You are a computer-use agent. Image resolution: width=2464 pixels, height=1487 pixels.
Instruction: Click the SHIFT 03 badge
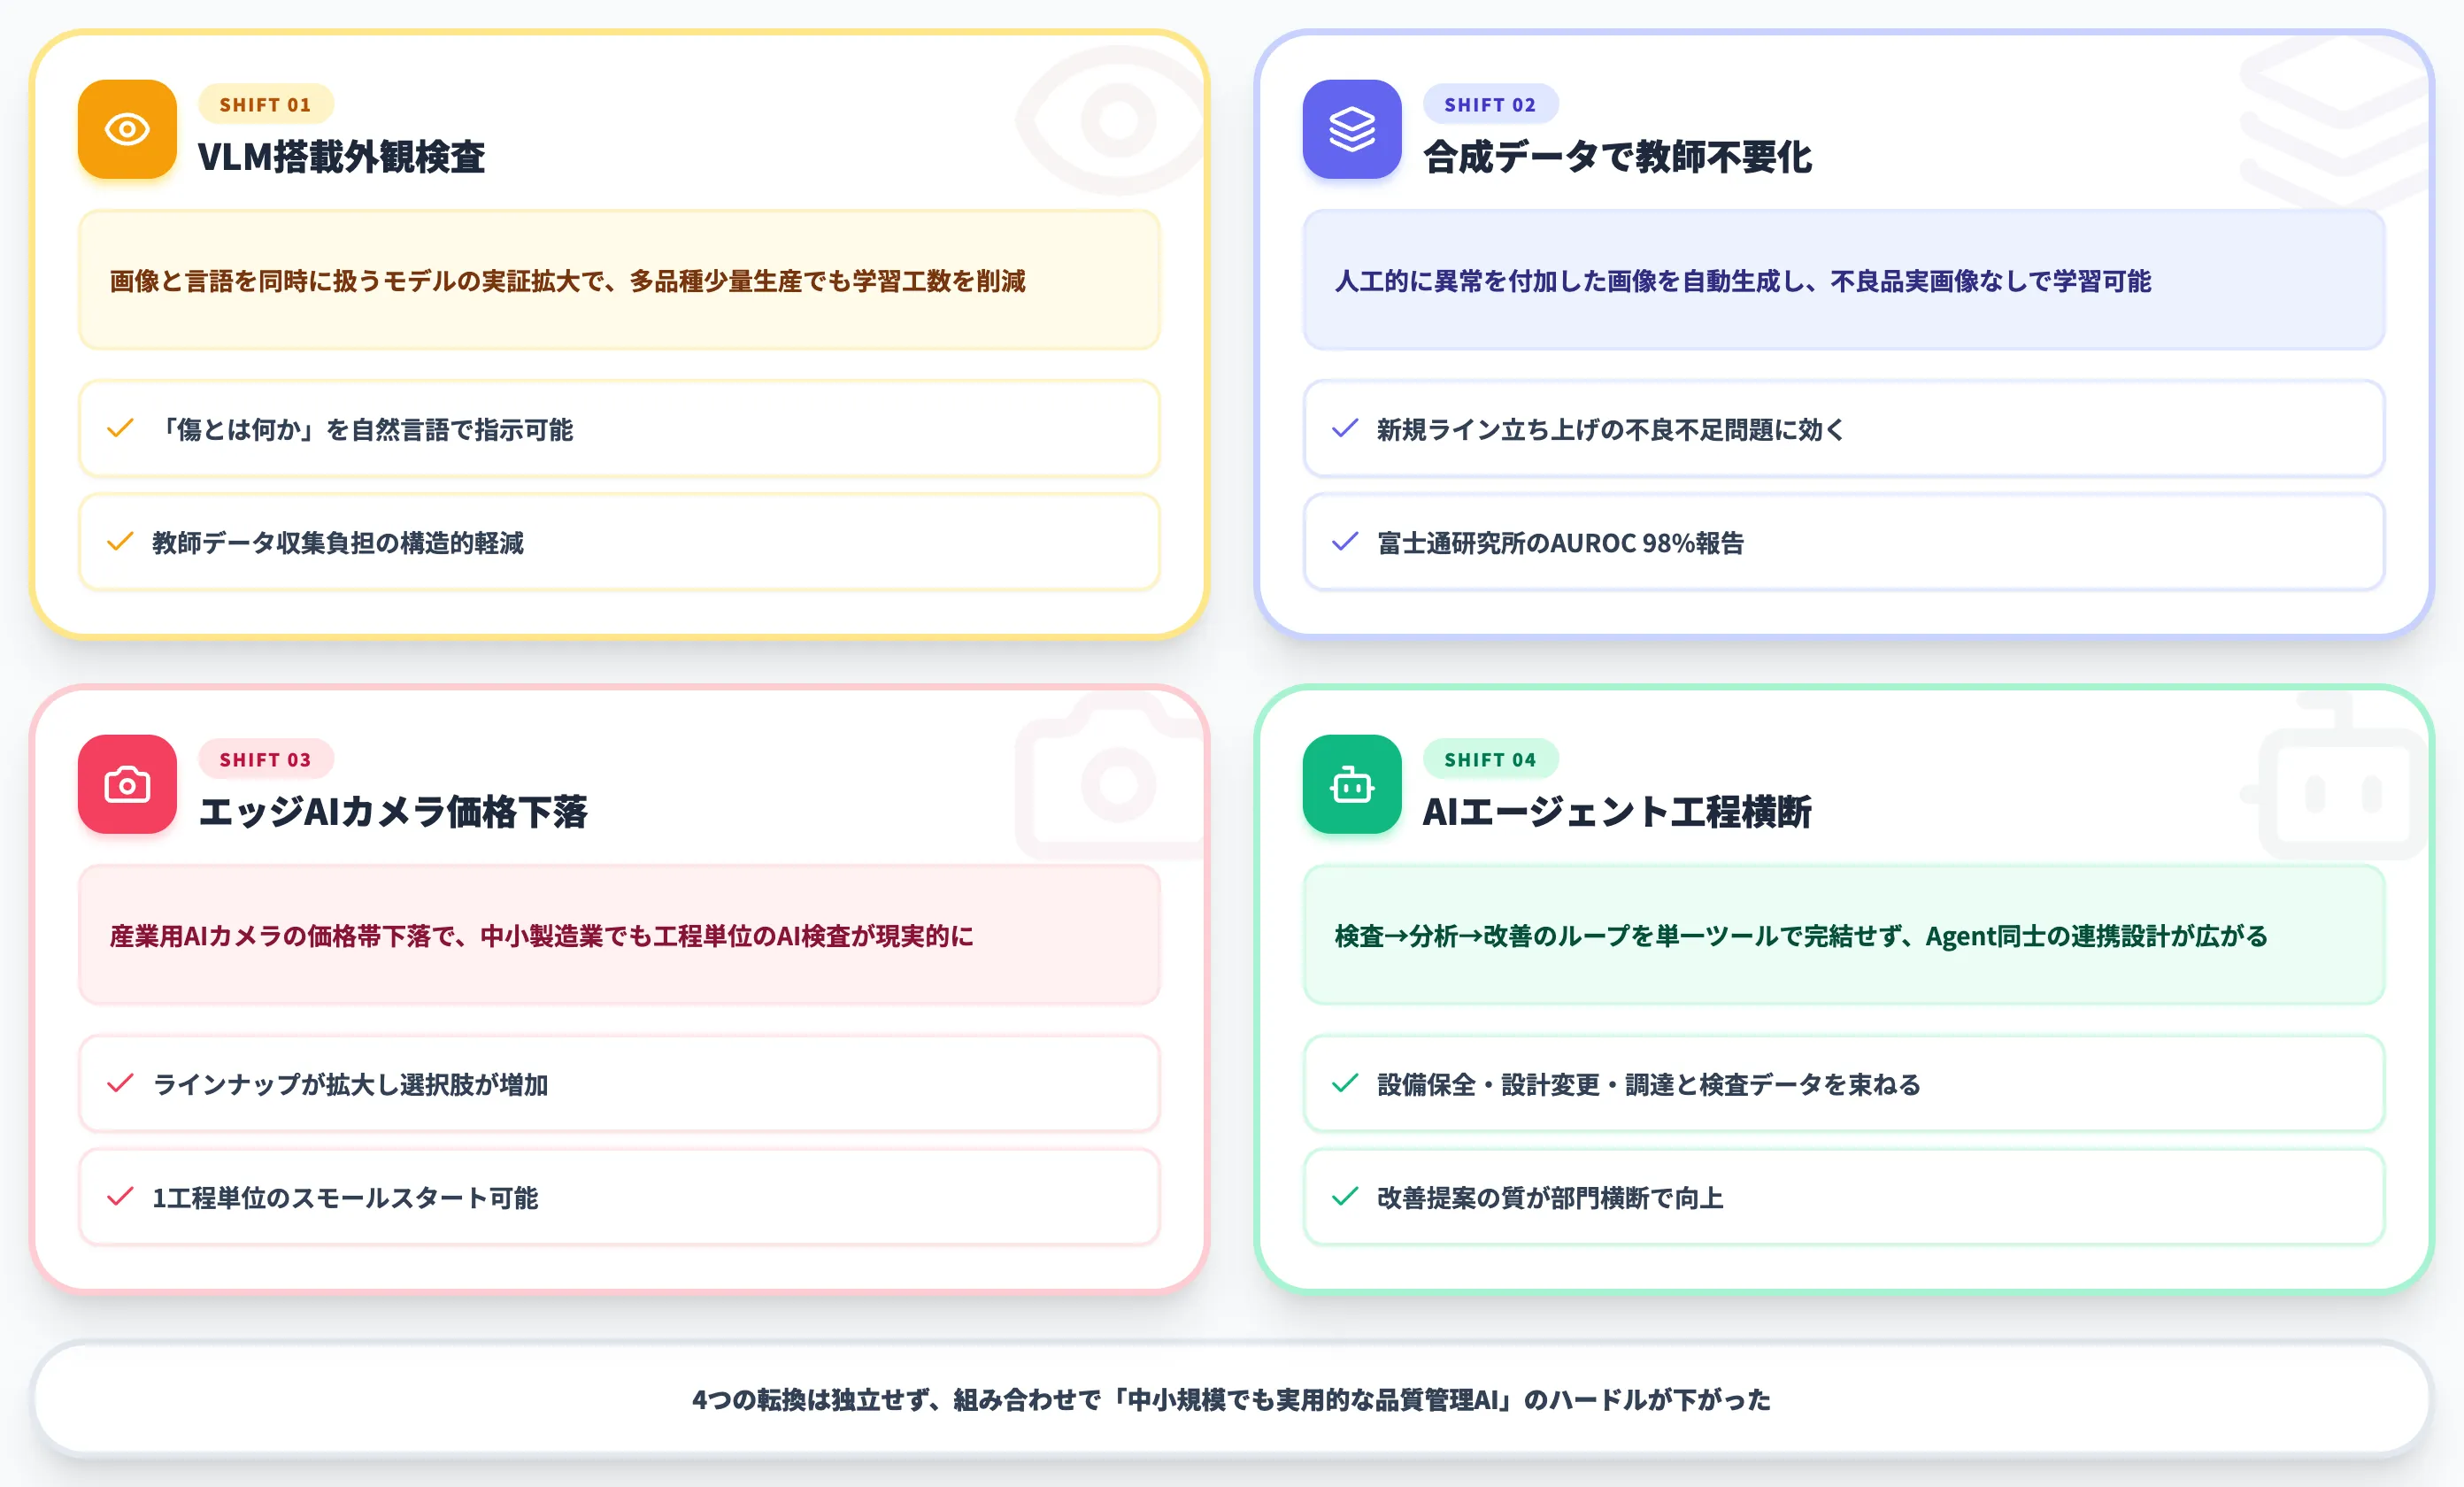[265, 759]
